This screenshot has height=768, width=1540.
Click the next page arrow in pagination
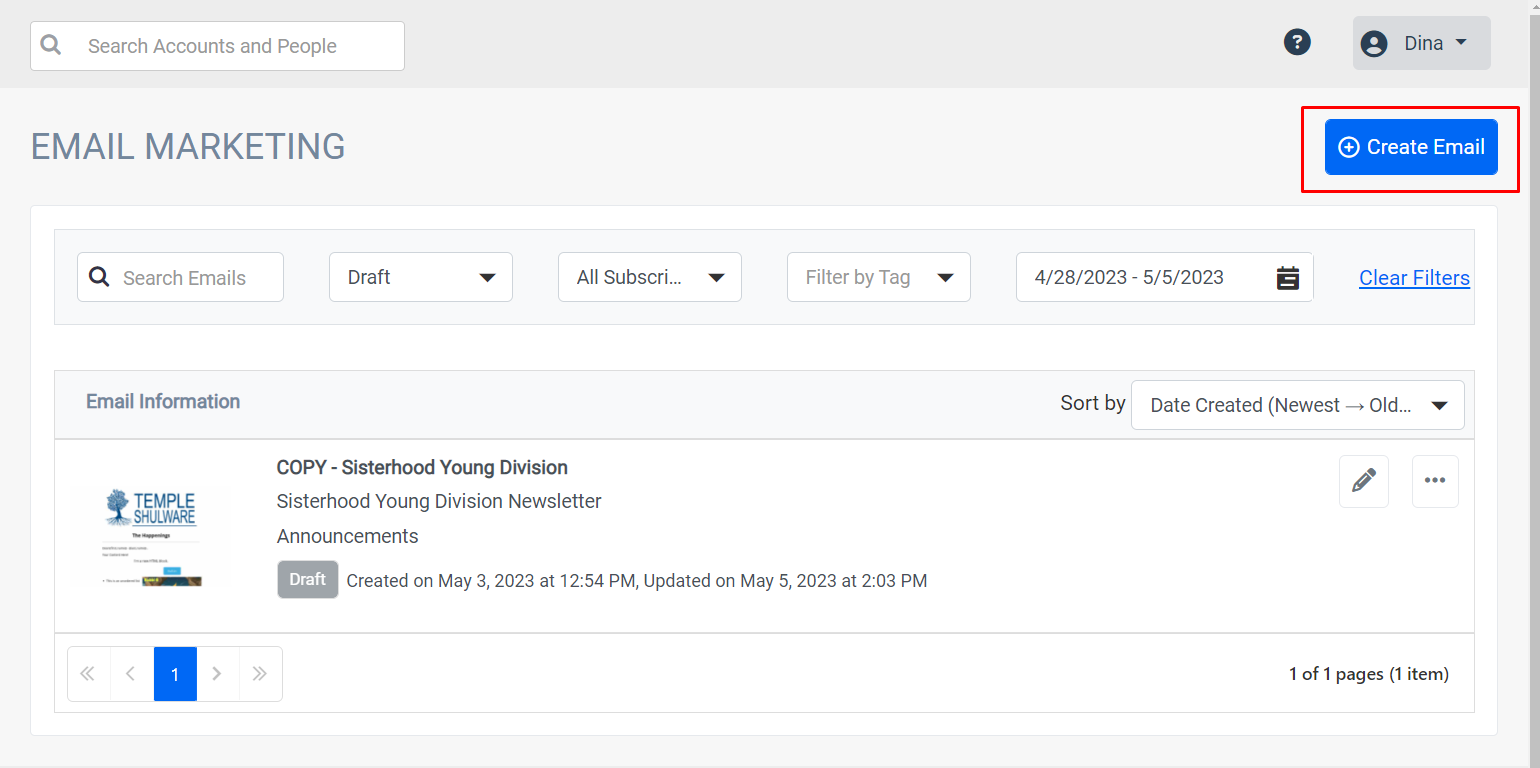point(217,674)
